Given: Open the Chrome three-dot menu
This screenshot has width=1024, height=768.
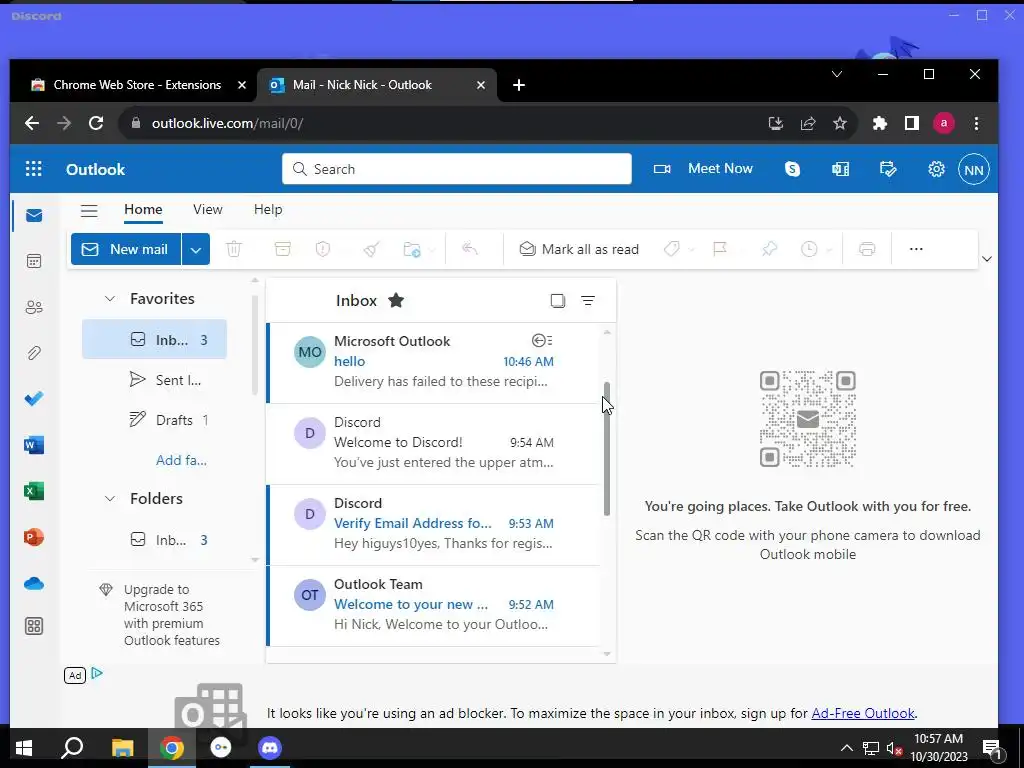Looking at the screenshot, I should coord(976,123).
